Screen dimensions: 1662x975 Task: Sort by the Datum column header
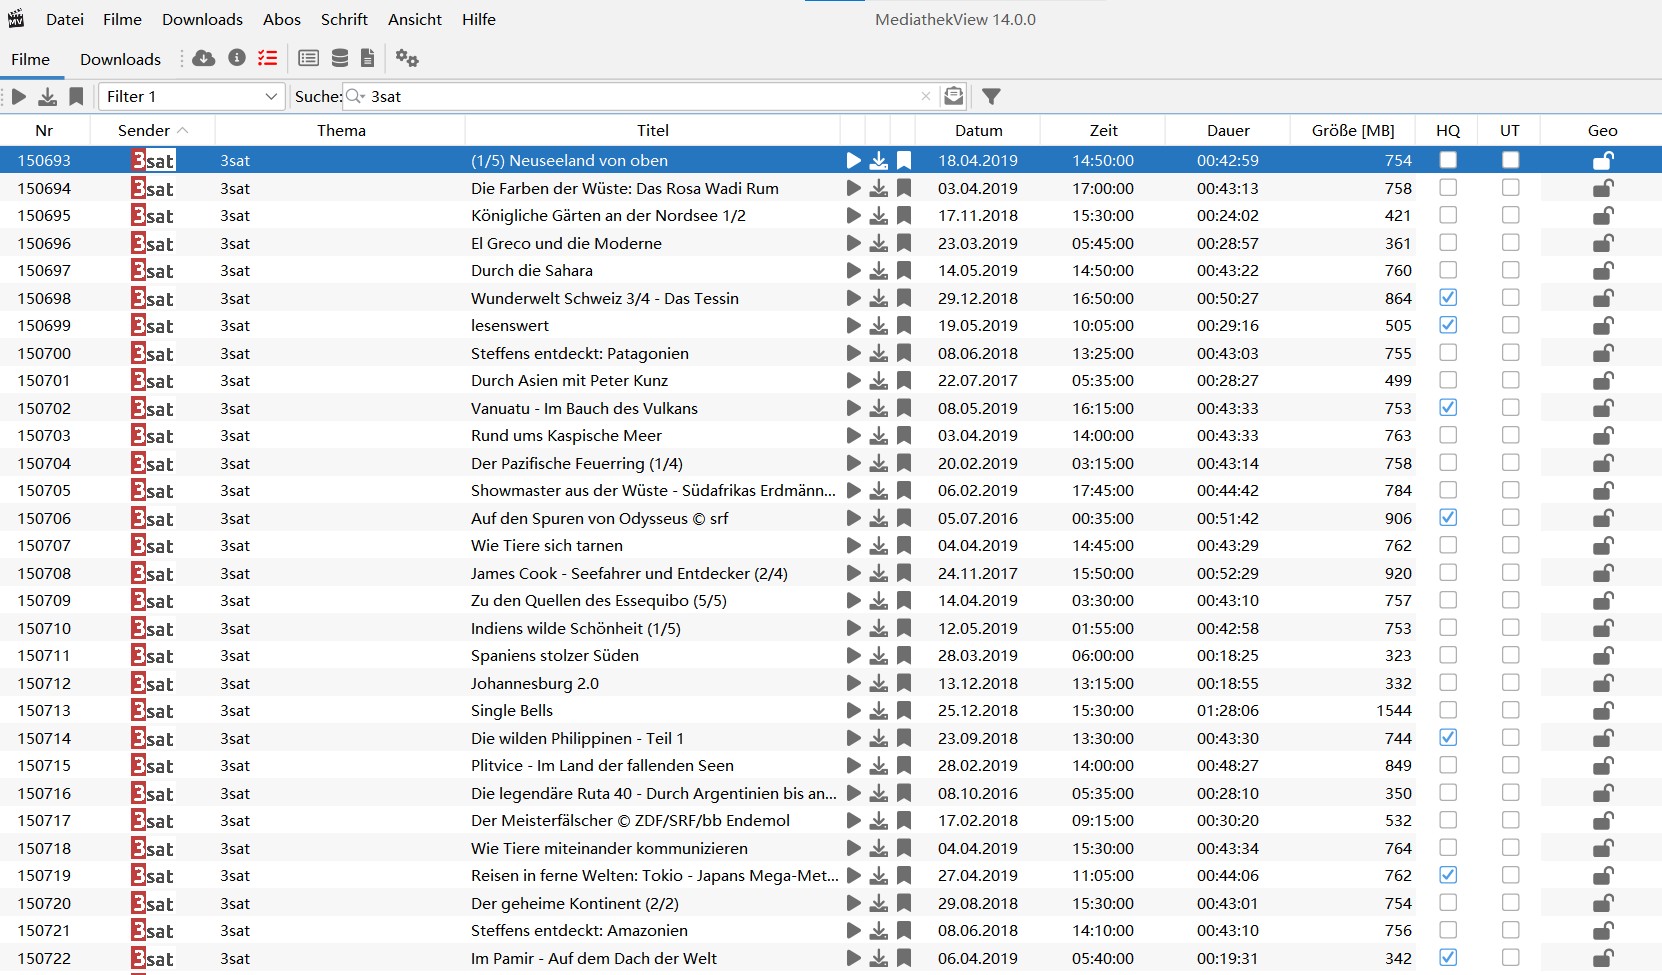pyautogui.click(x=978, y=130)
